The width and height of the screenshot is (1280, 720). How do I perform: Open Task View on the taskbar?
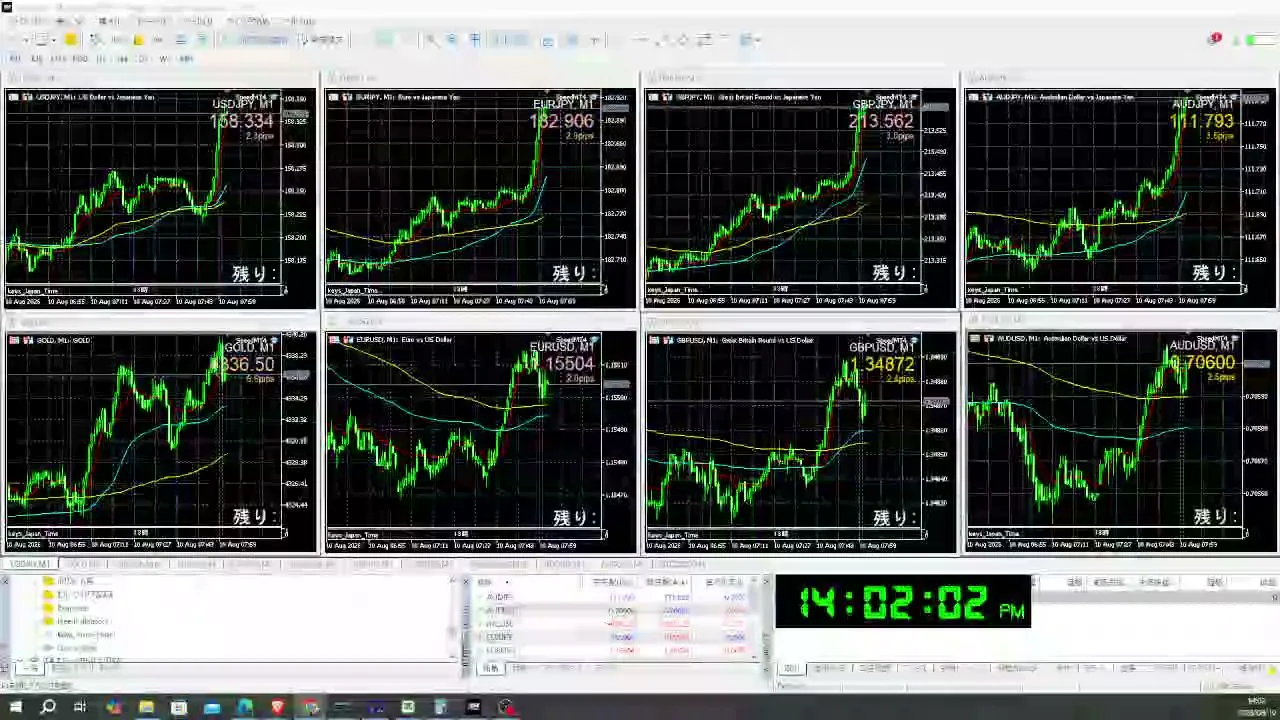click(80, 707)
